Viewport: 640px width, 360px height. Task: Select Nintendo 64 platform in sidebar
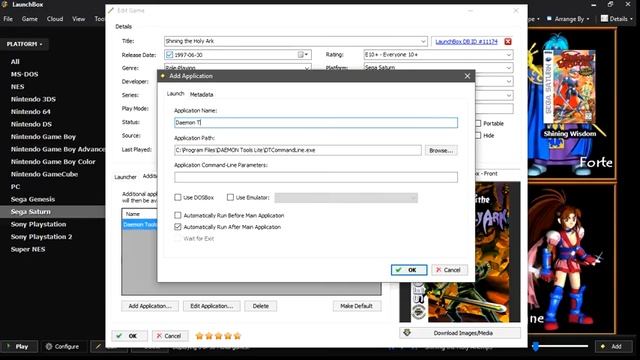point(31,111)
